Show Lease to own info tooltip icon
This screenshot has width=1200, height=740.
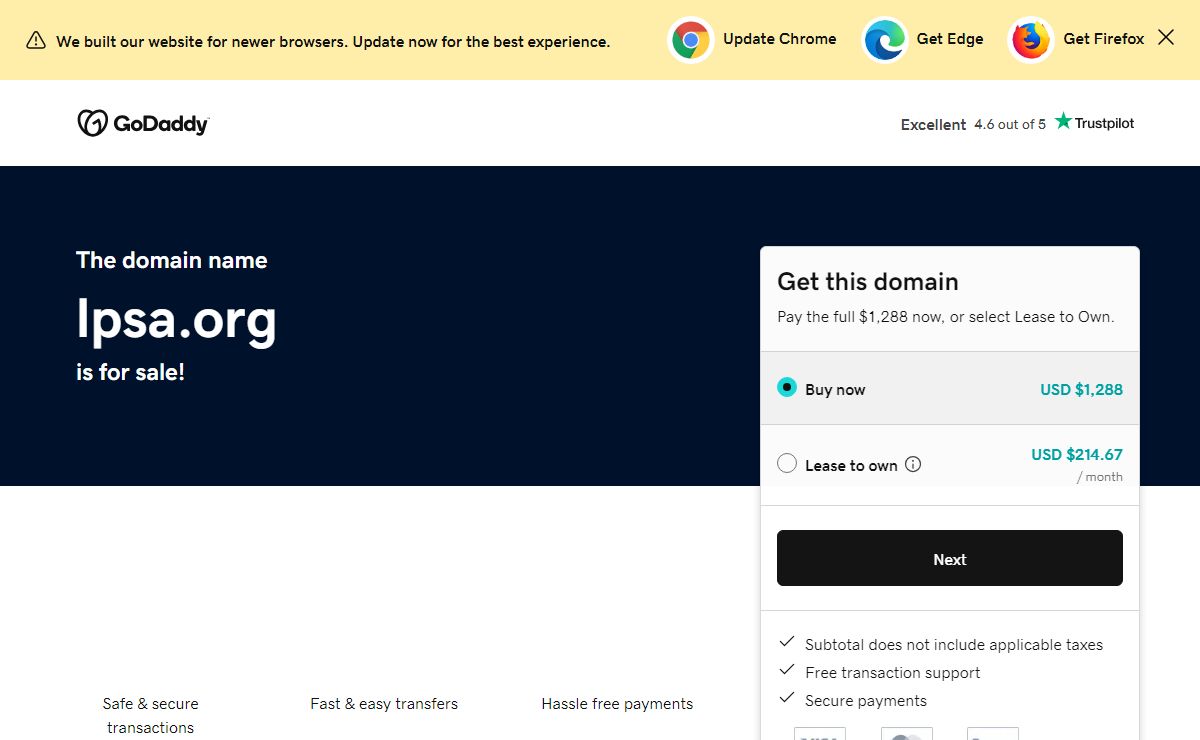(913, 464)
